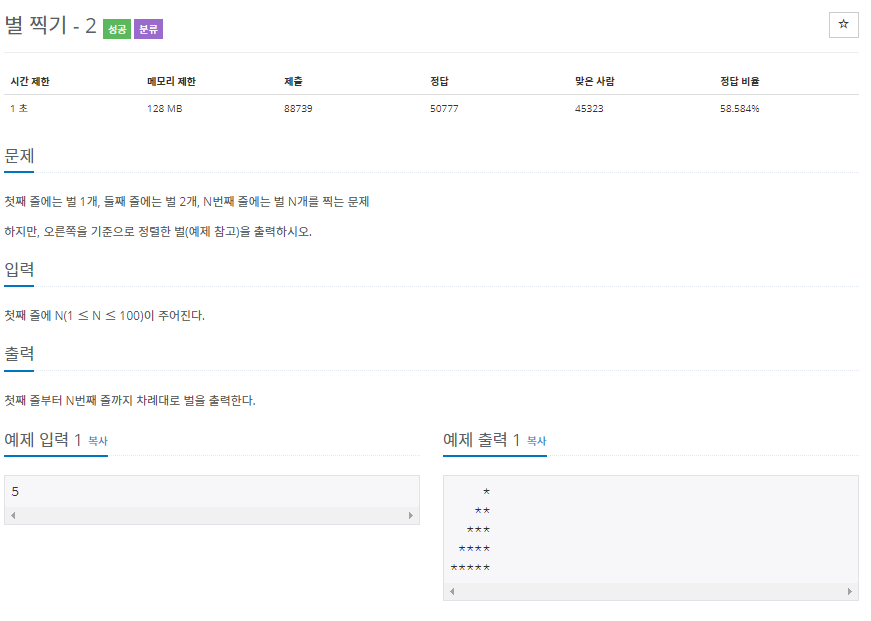Click the single-star row in example output

(x=487, y=492)
